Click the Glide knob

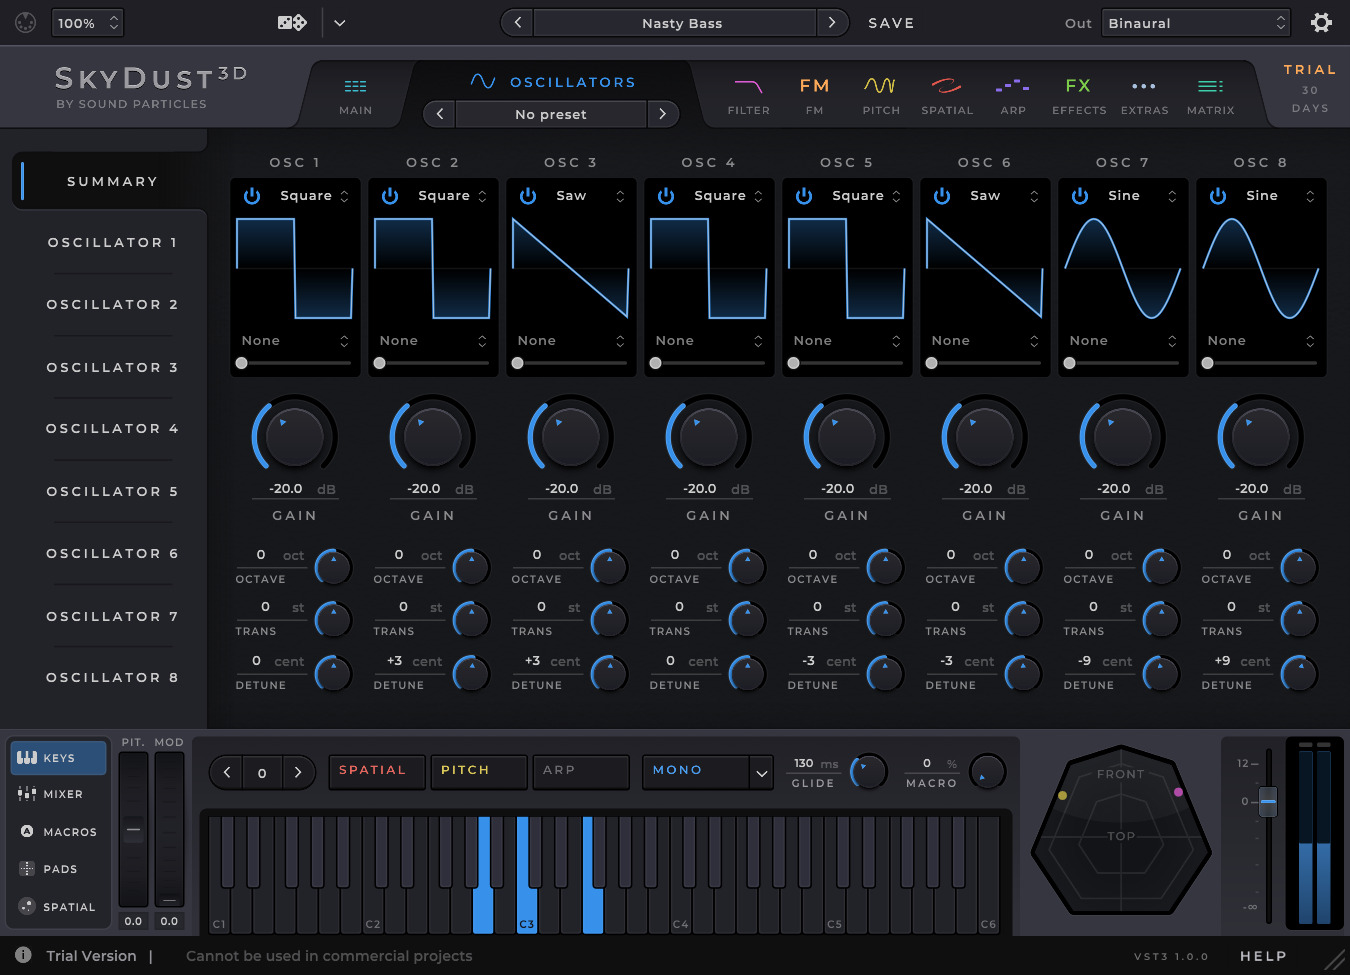click(x=868, y=771)
